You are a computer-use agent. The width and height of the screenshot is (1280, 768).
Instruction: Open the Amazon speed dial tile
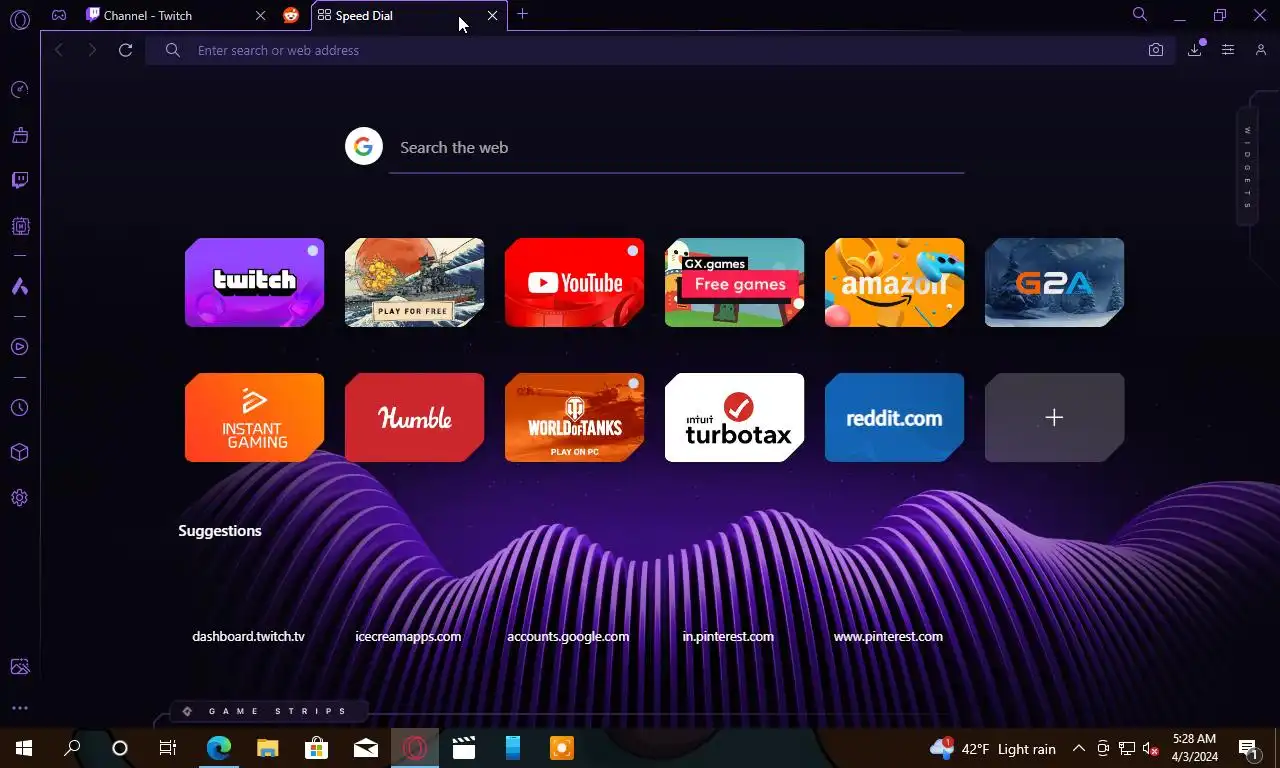895,282
